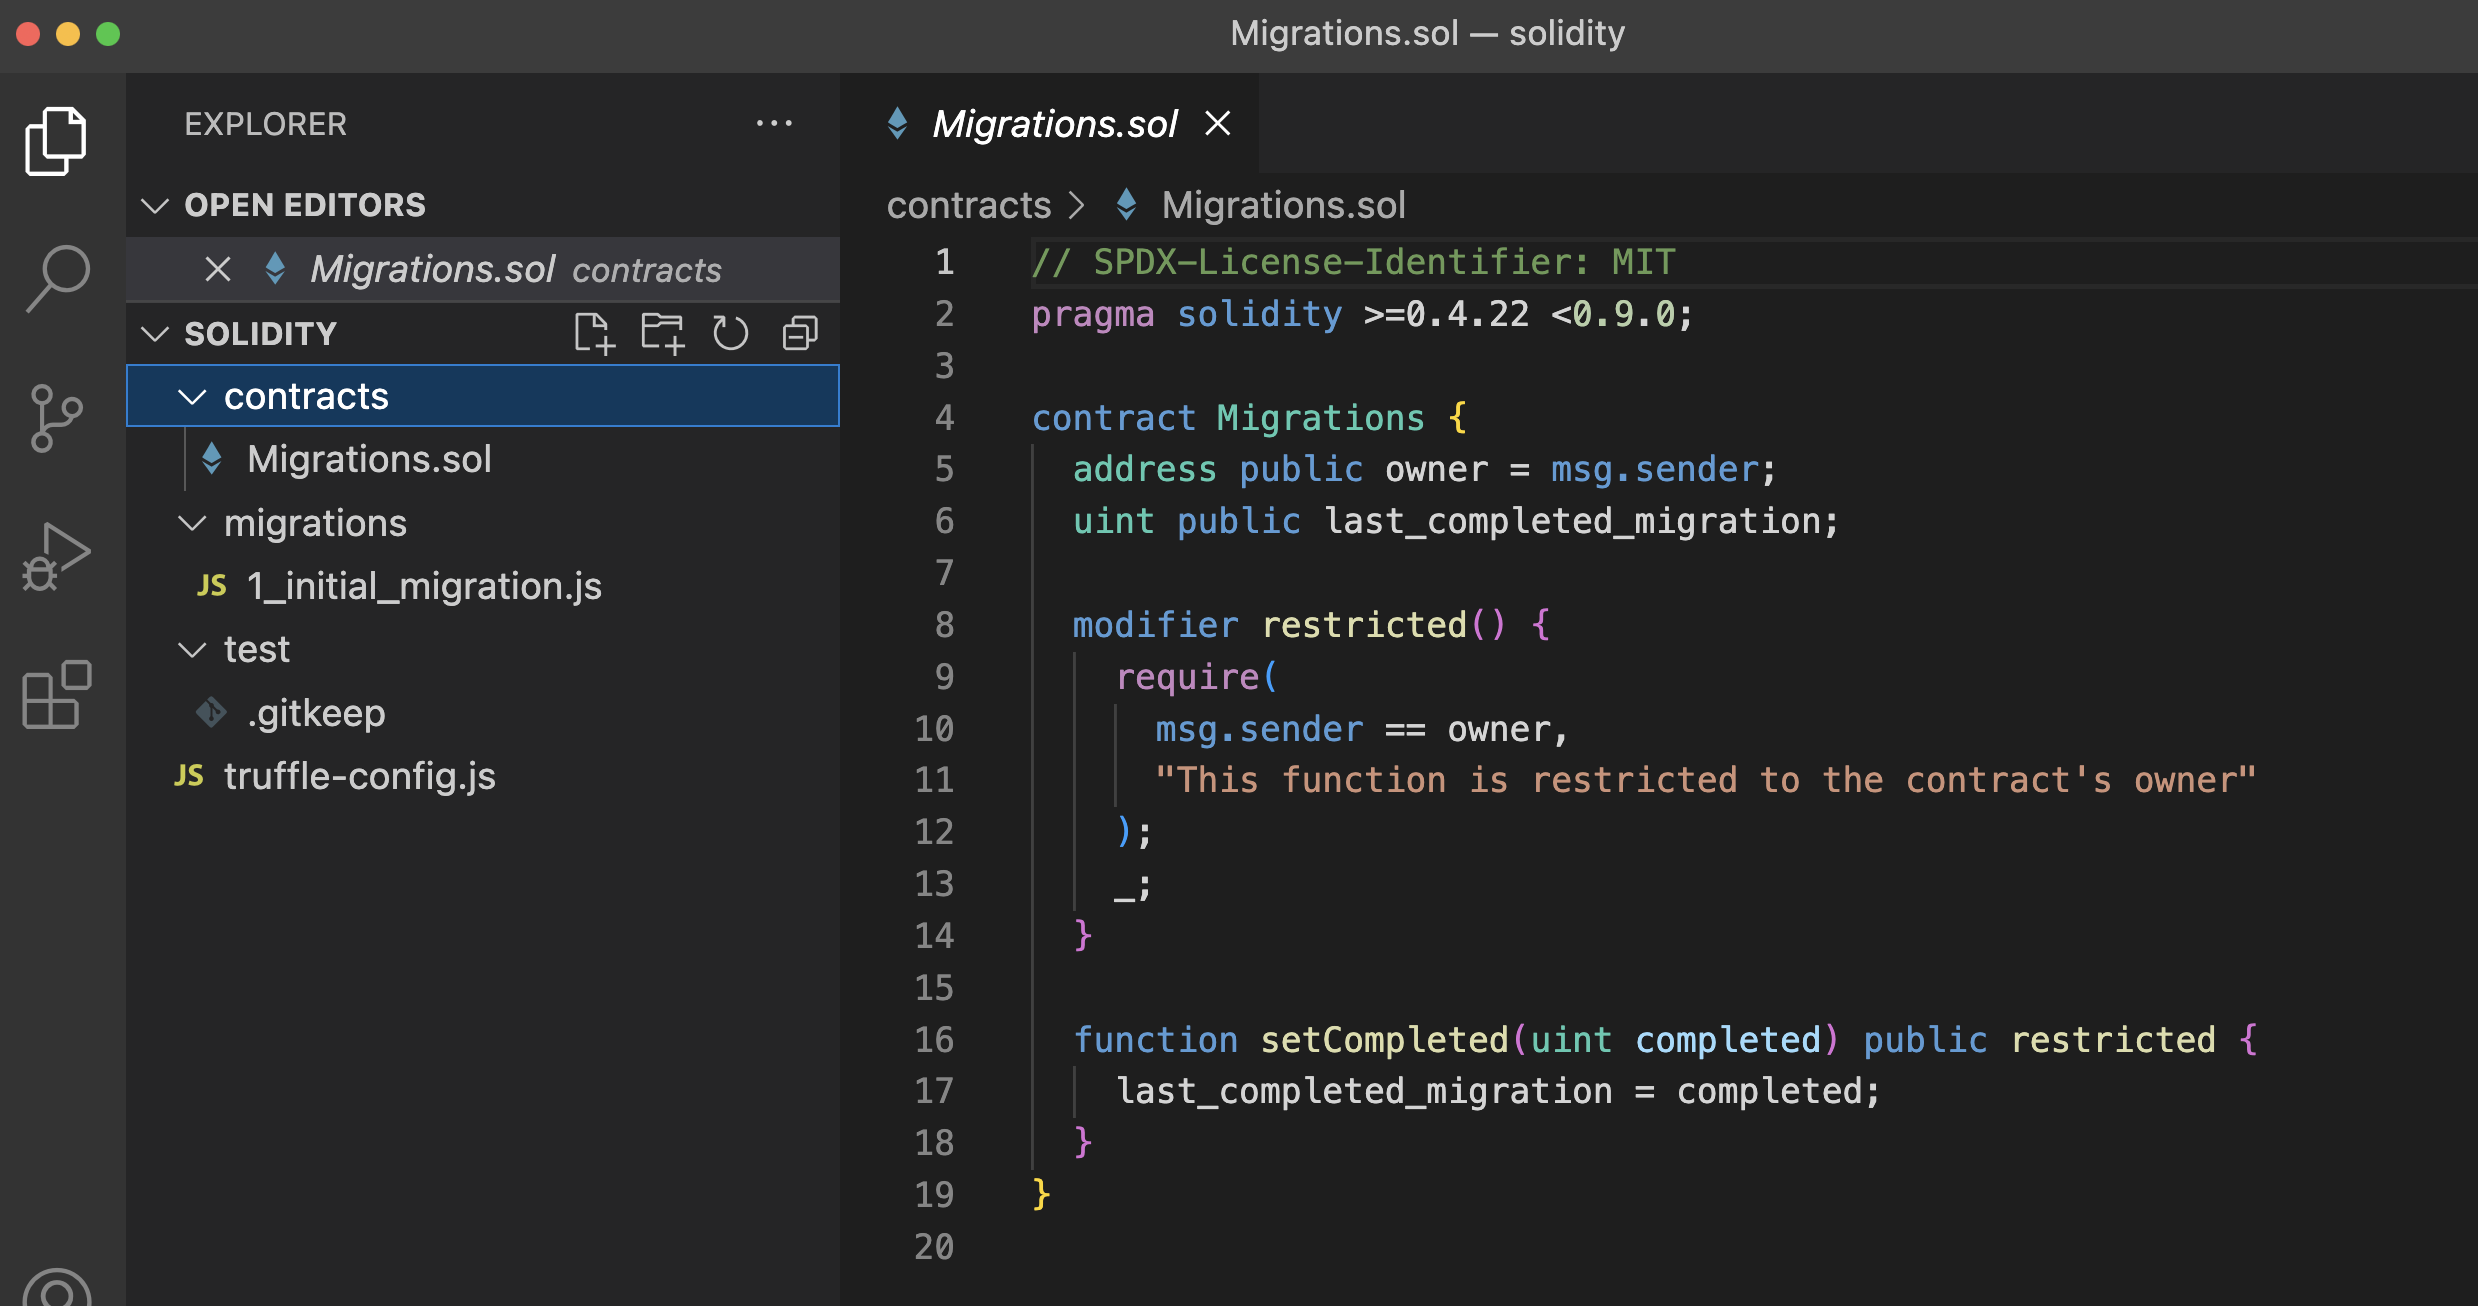
Task: Select the Migrations.sol editor tab
Action: 1053,124
